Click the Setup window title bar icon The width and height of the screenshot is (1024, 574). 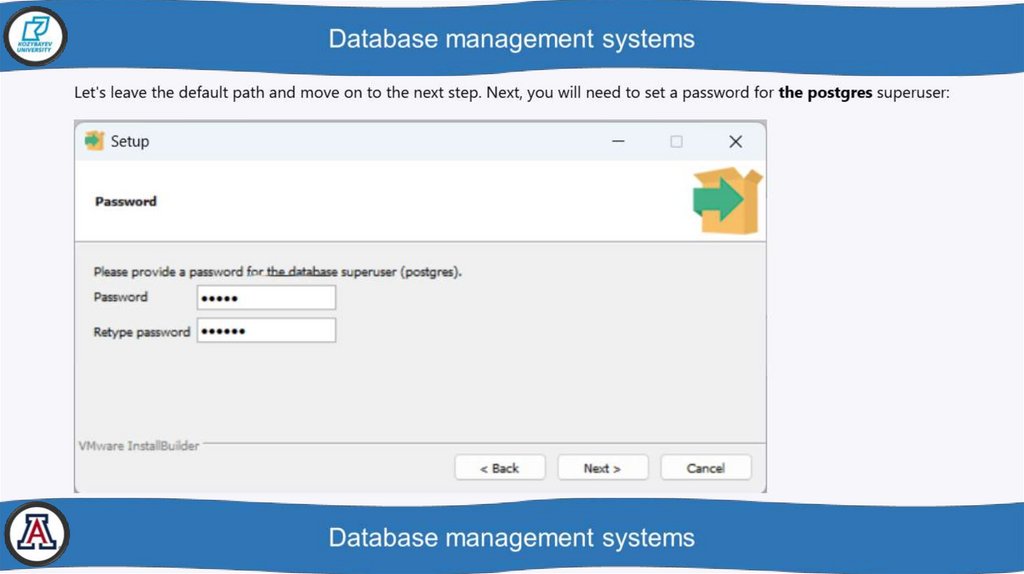95,141
